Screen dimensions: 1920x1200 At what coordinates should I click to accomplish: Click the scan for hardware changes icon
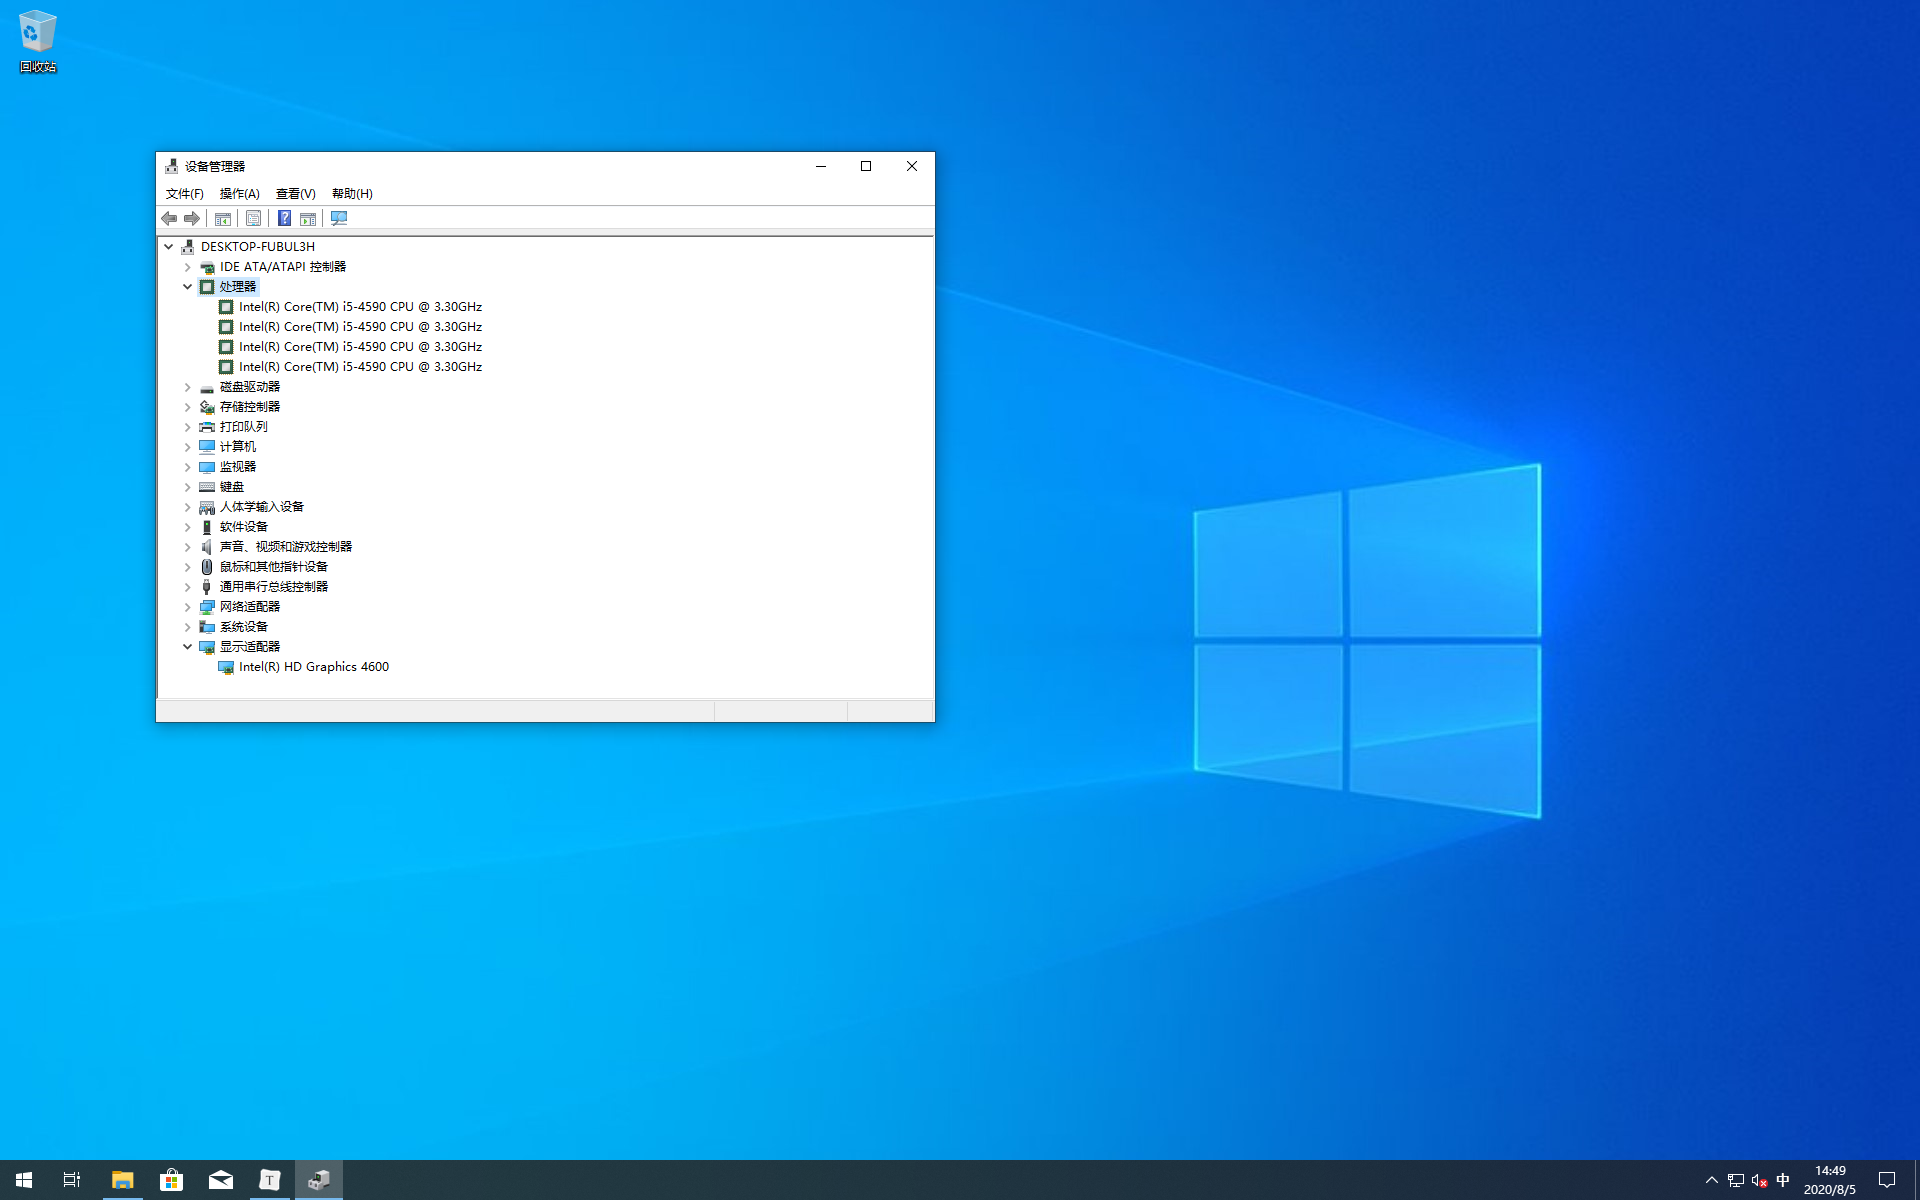tap(339, 218)
